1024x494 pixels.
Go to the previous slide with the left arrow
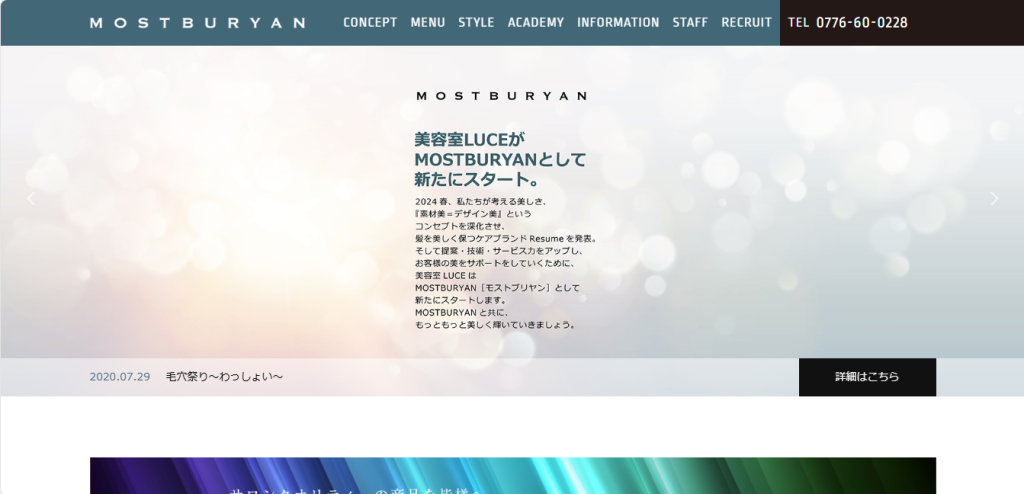pos(31,198)
